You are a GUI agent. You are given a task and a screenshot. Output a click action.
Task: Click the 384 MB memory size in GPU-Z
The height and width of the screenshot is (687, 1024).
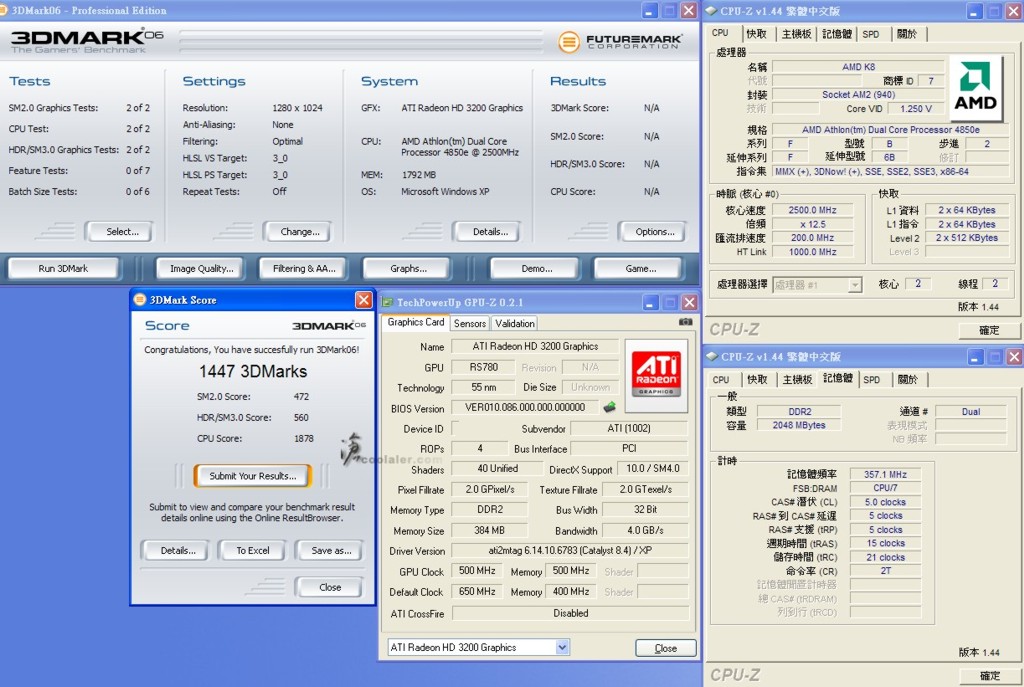(x=489, y=530)
